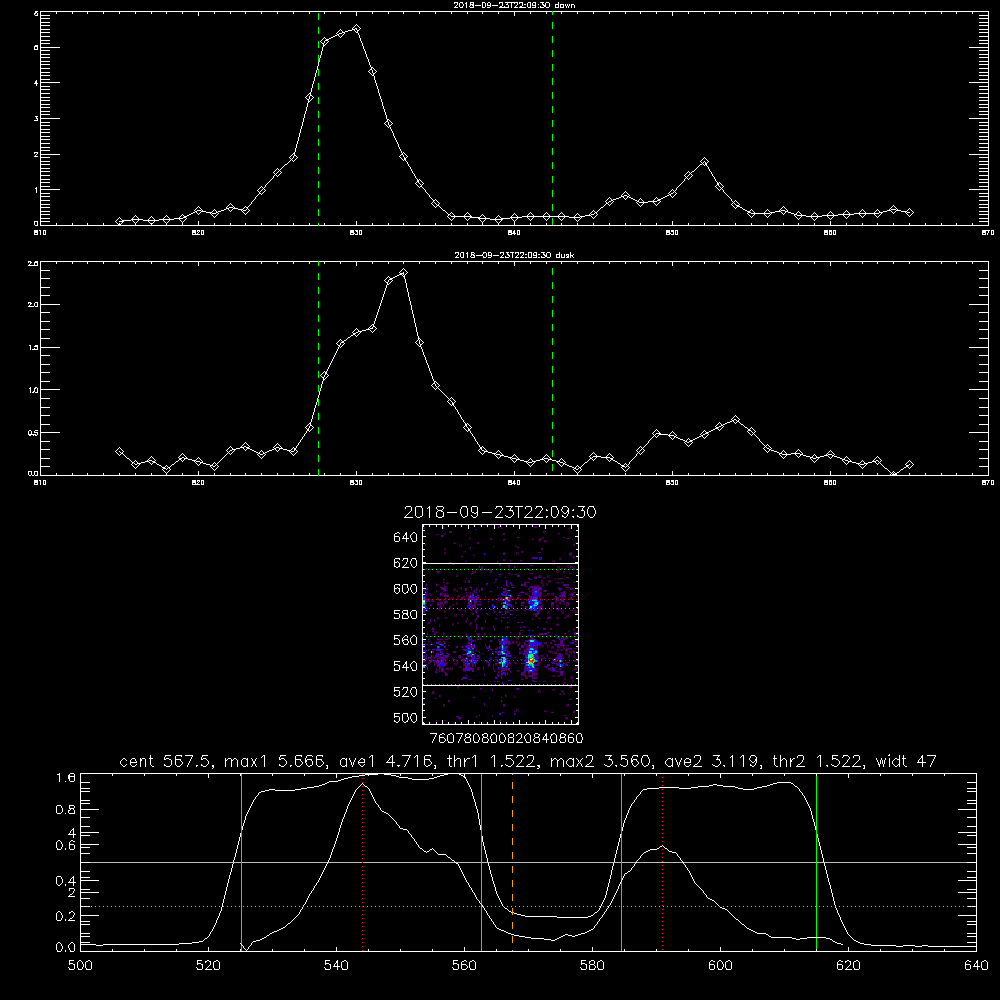This screenshot has height=1000, width=1000.
Task: Click the '600' y-axis label of the spectral image
Action: [x=406, y=589]
